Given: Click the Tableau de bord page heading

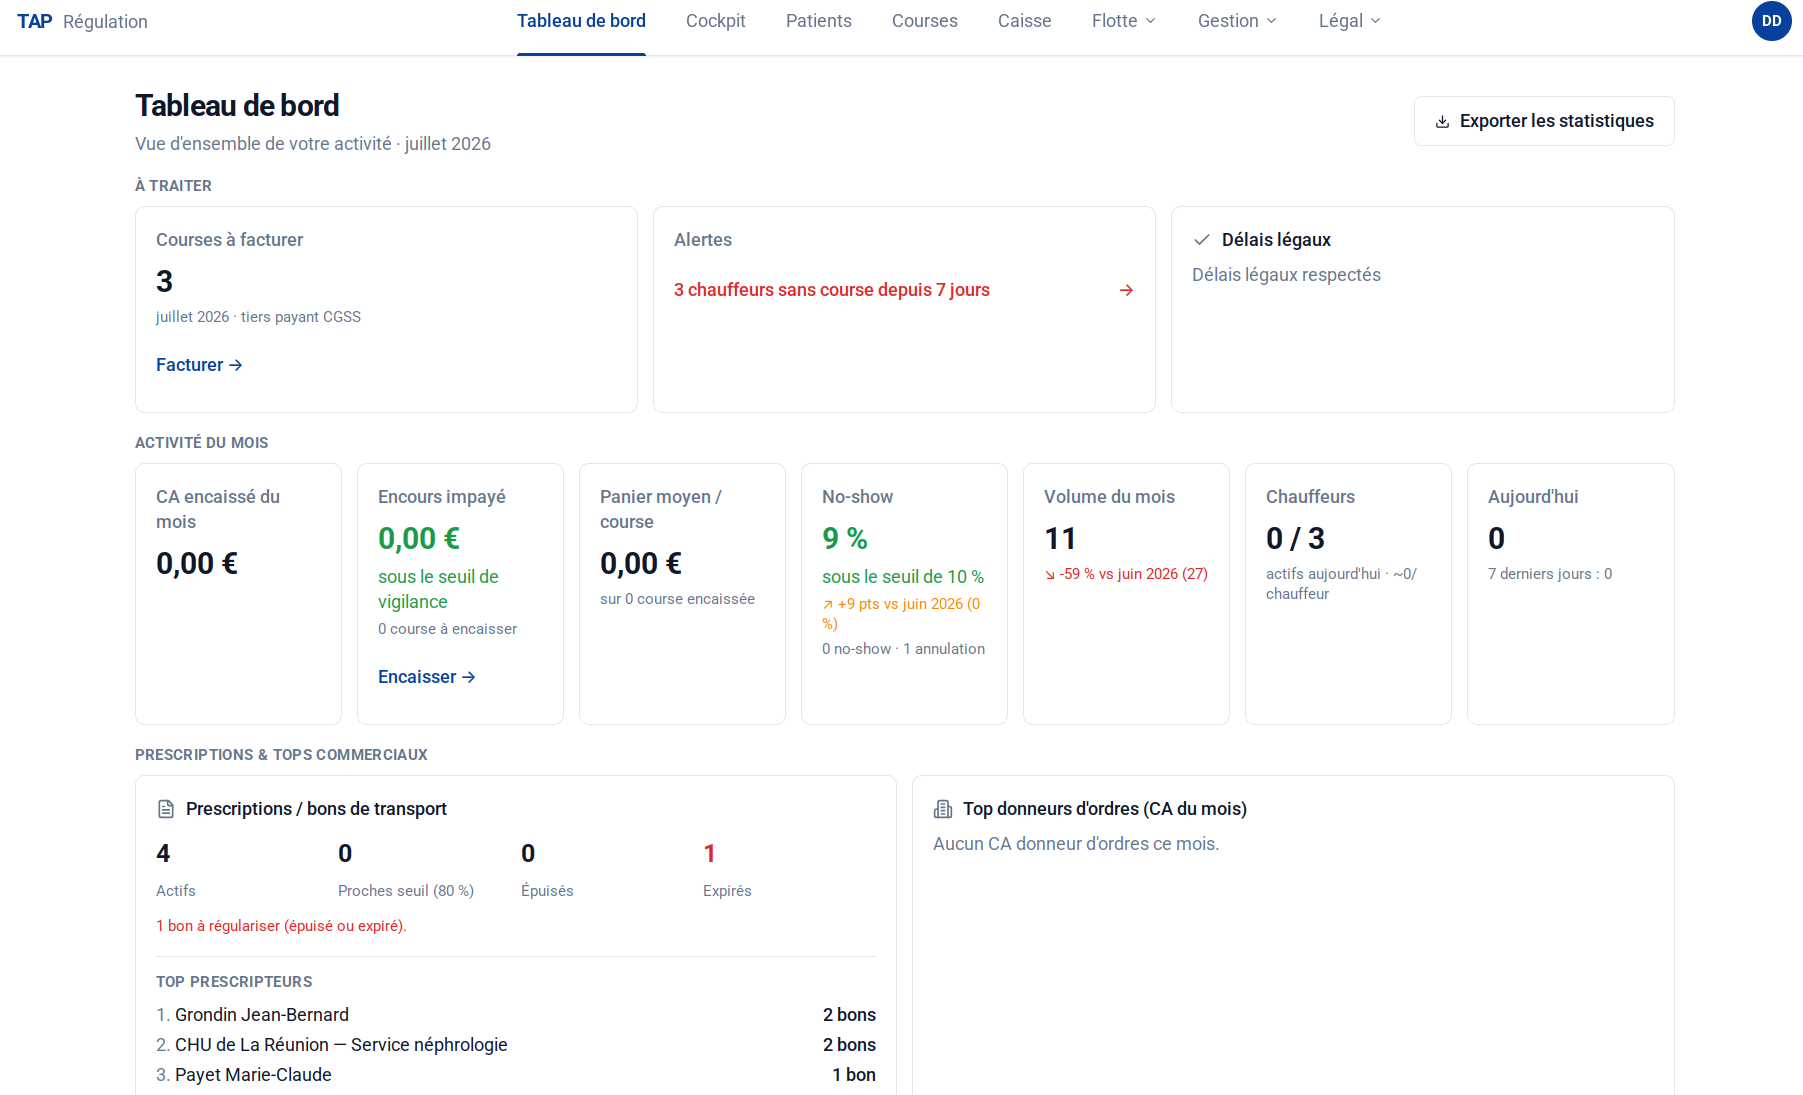Looking at the screenshot, I should (x=237, y=106).
